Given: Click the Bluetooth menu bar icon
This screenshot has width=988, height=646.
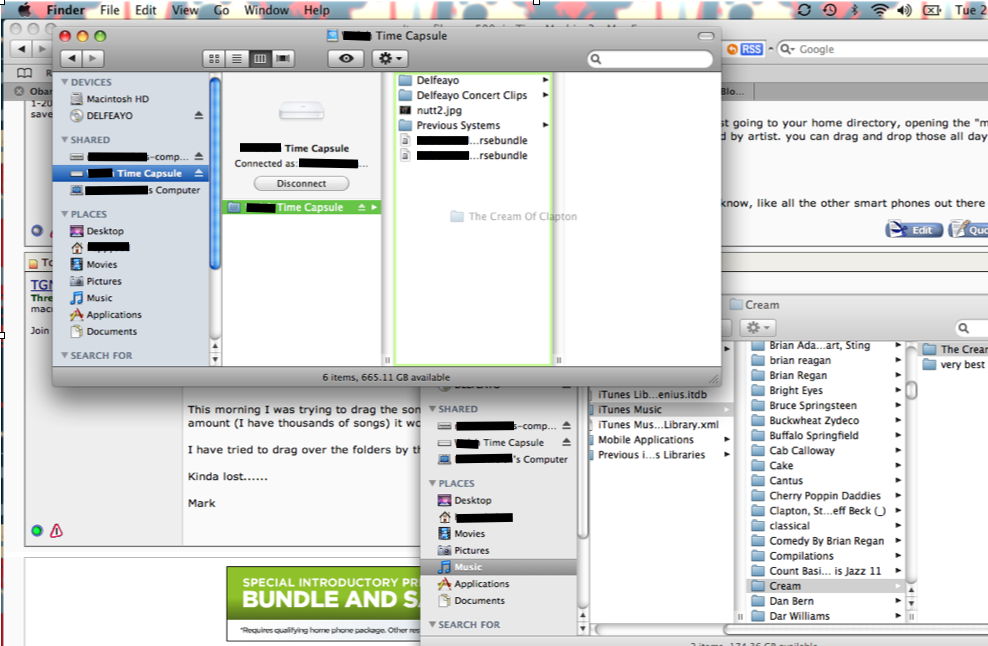Looking at the screenshot, I should click(855, 10).
